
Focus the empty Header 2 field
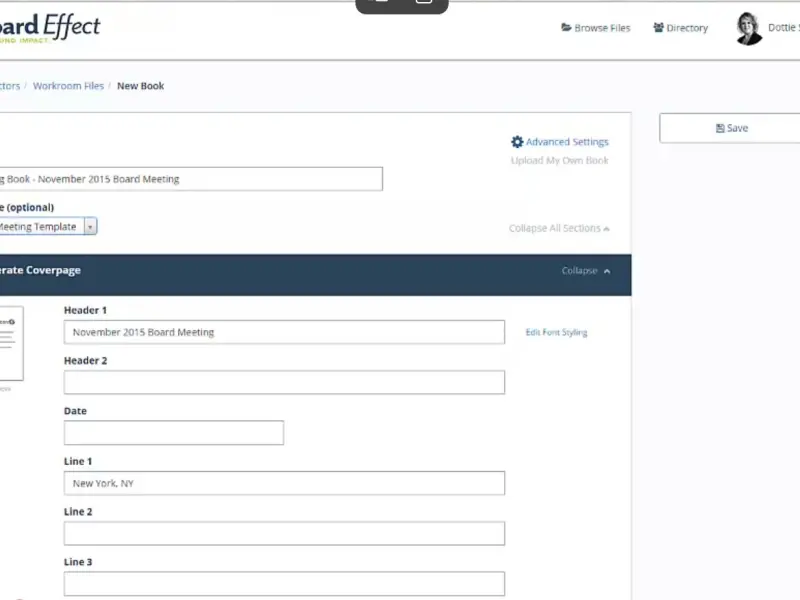click(284, 382)
